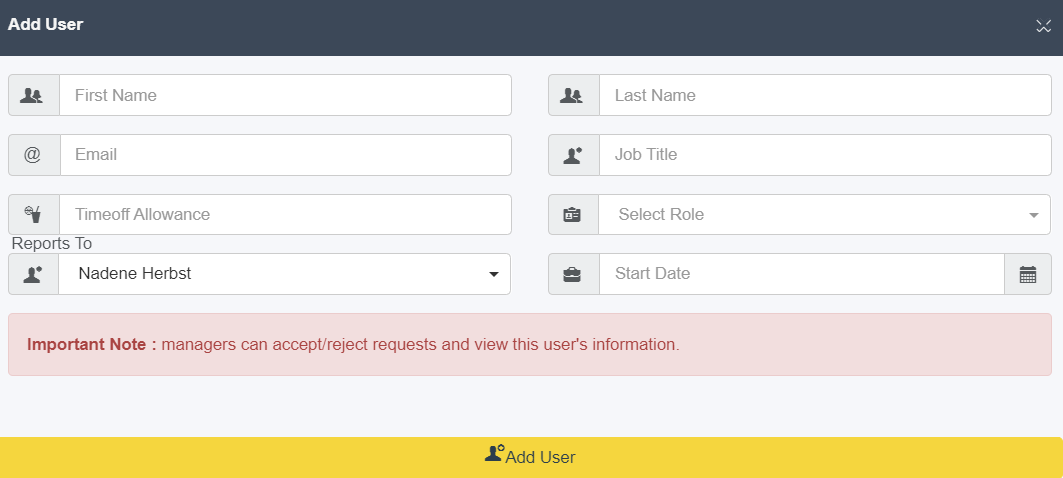1063x478 pixels.
Task: Click the person icon beside Job Title
Action: click(x=573, y=155)
